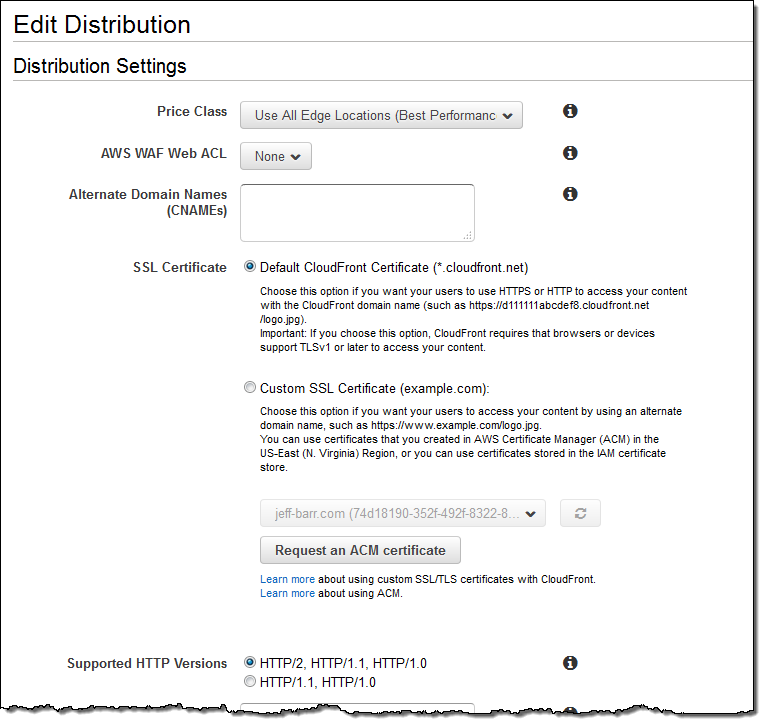The width and height of the screenshot is (764, 724).
Task: Refresh the ACM certificate list
Action: (x=580, y=514)
